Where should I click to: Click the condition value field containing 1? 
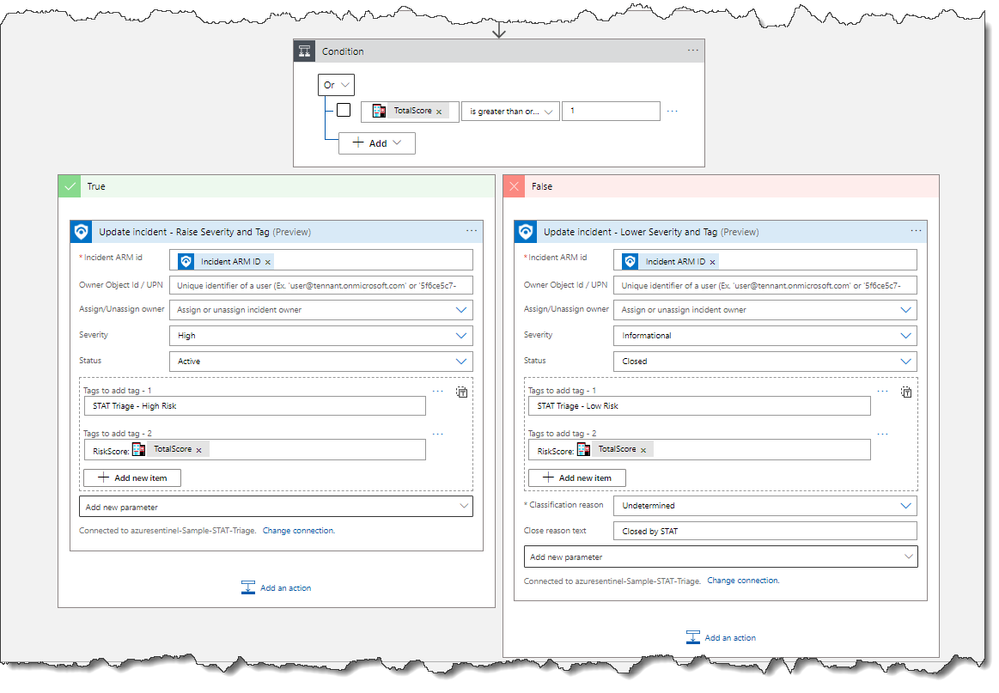tap(611, 111)
